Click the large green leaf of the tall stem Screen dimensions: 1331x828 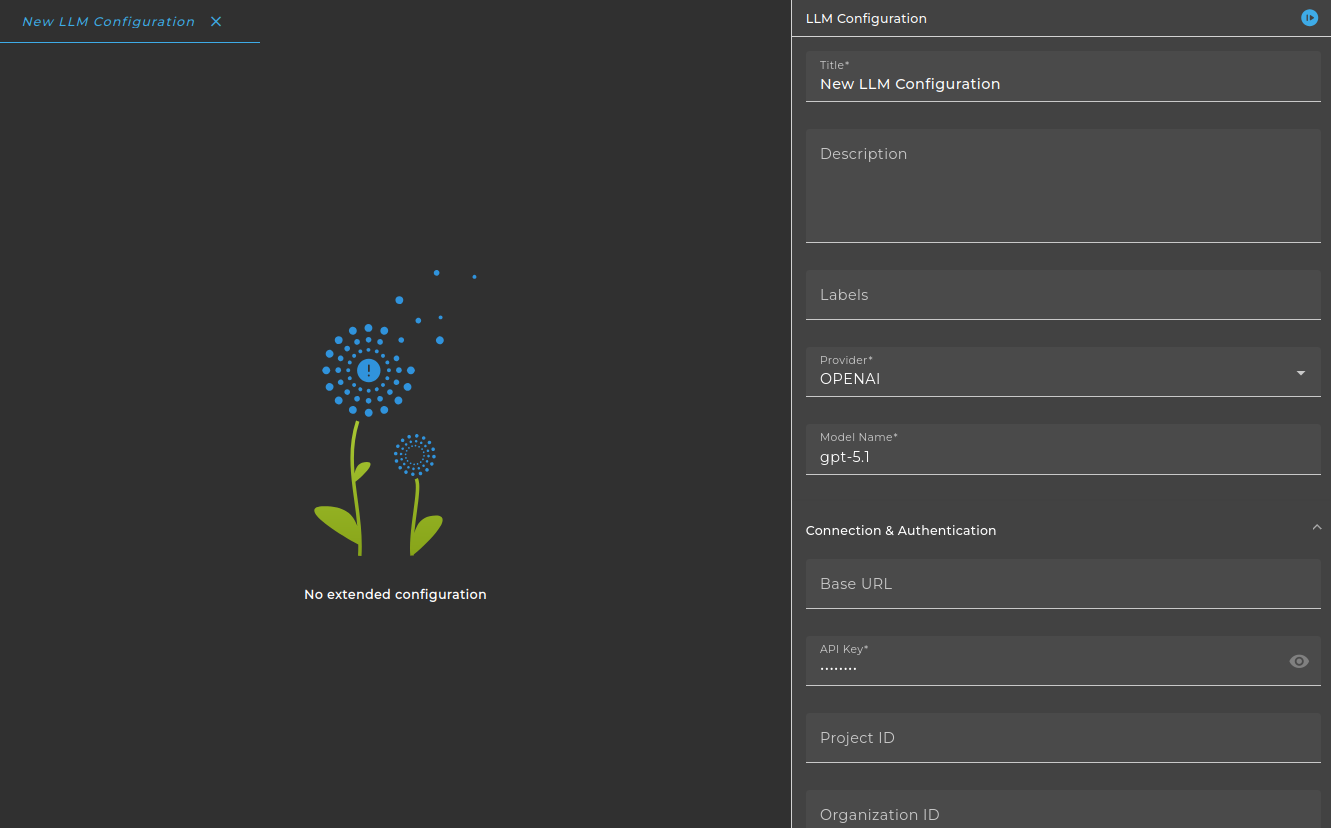(337, 524)
